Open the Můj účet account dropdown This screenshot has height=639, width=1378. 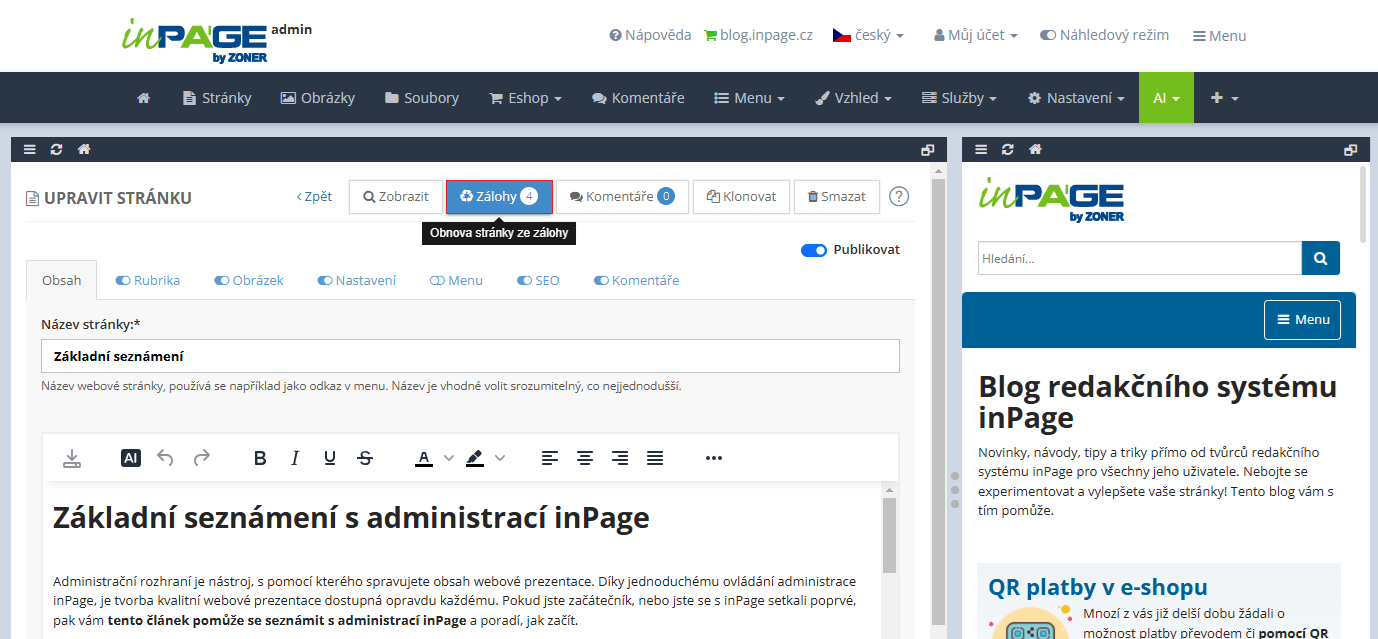(976, 35)
